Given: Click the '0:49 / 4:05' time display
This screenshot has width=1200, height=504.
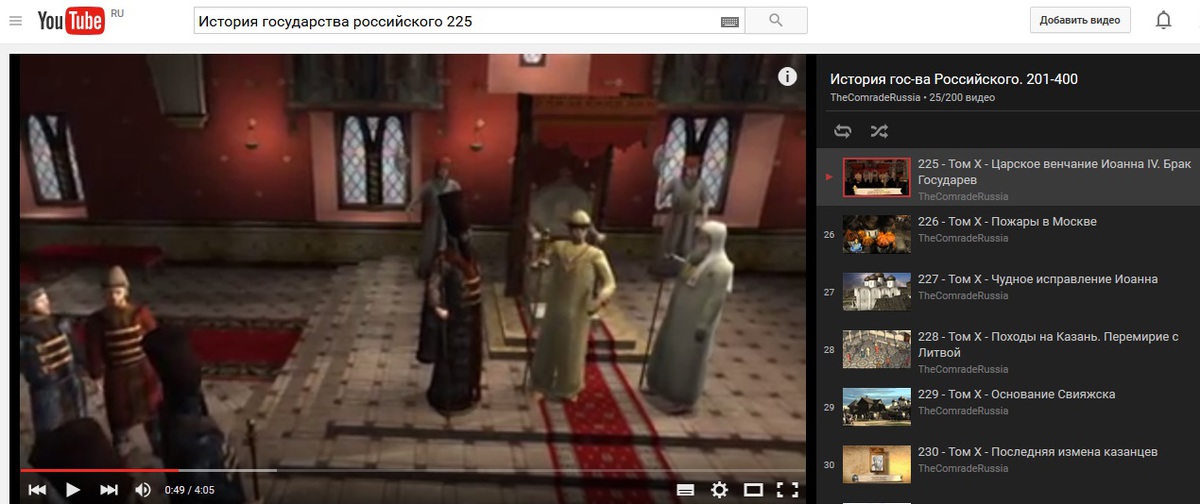Looking at the screenshot, I should tap(190, 490).
